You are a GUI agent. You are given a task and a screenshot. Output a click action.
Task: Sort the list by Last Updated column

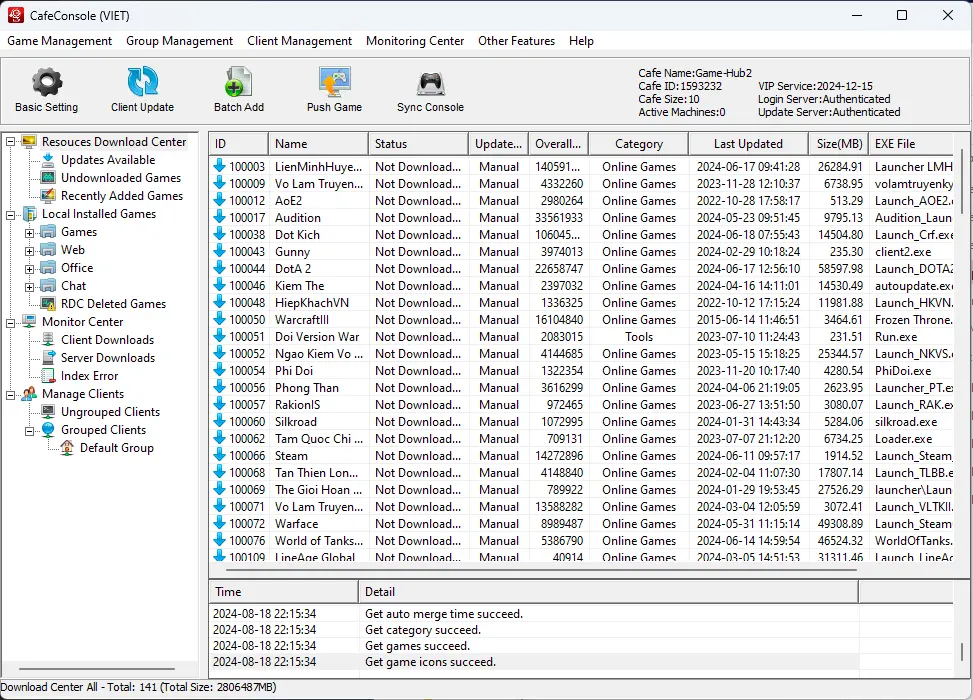[748, 144]
